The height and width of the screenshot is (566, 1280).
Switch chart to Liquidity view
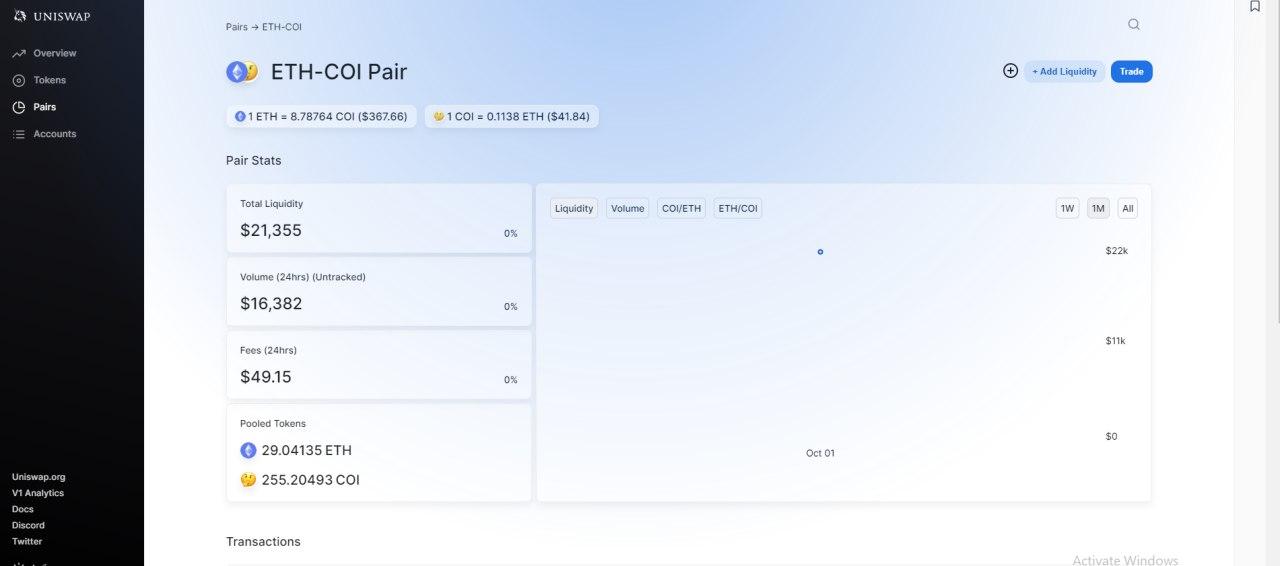pyautogui.click(x=574, y=208)
